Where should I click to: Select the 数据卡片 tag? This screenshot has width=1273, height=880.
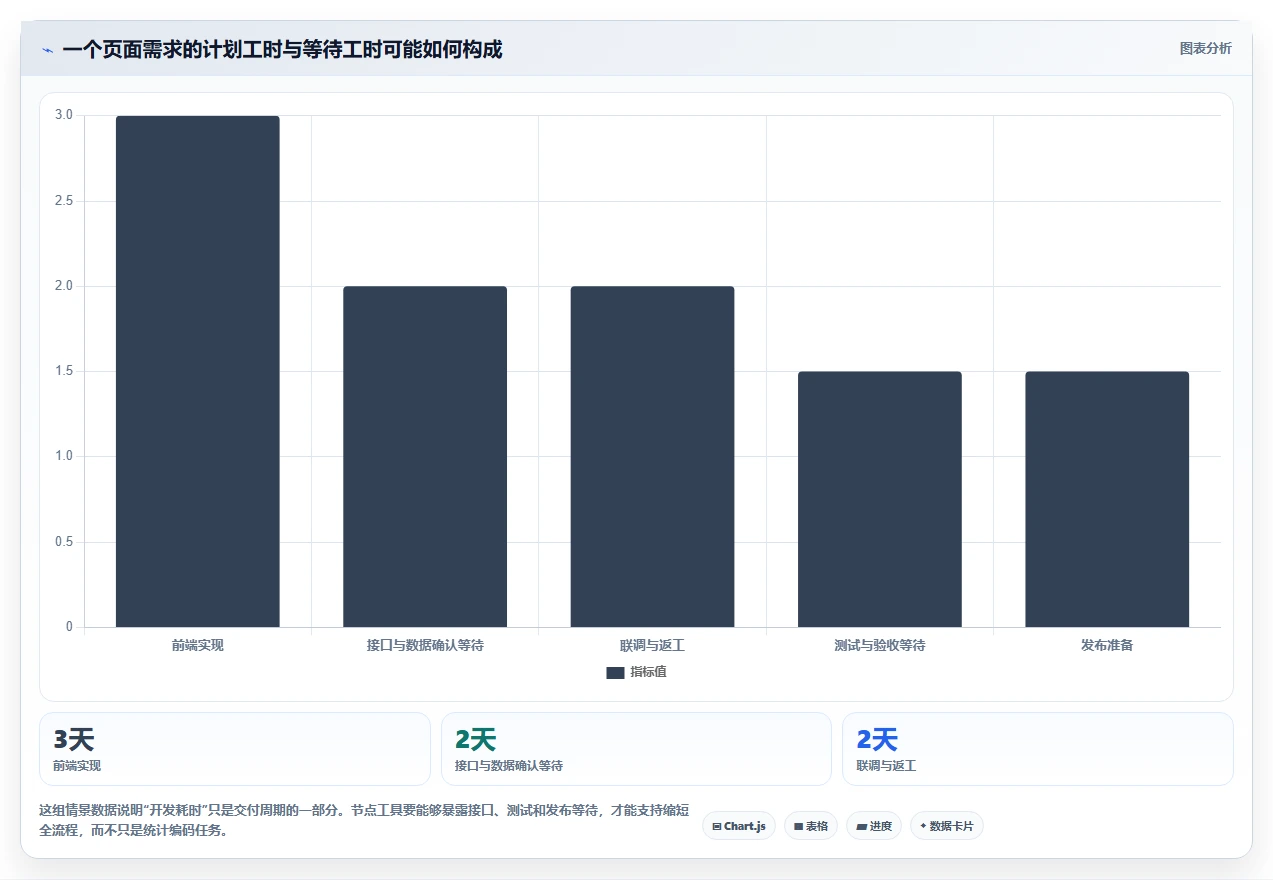click(947, 826)
